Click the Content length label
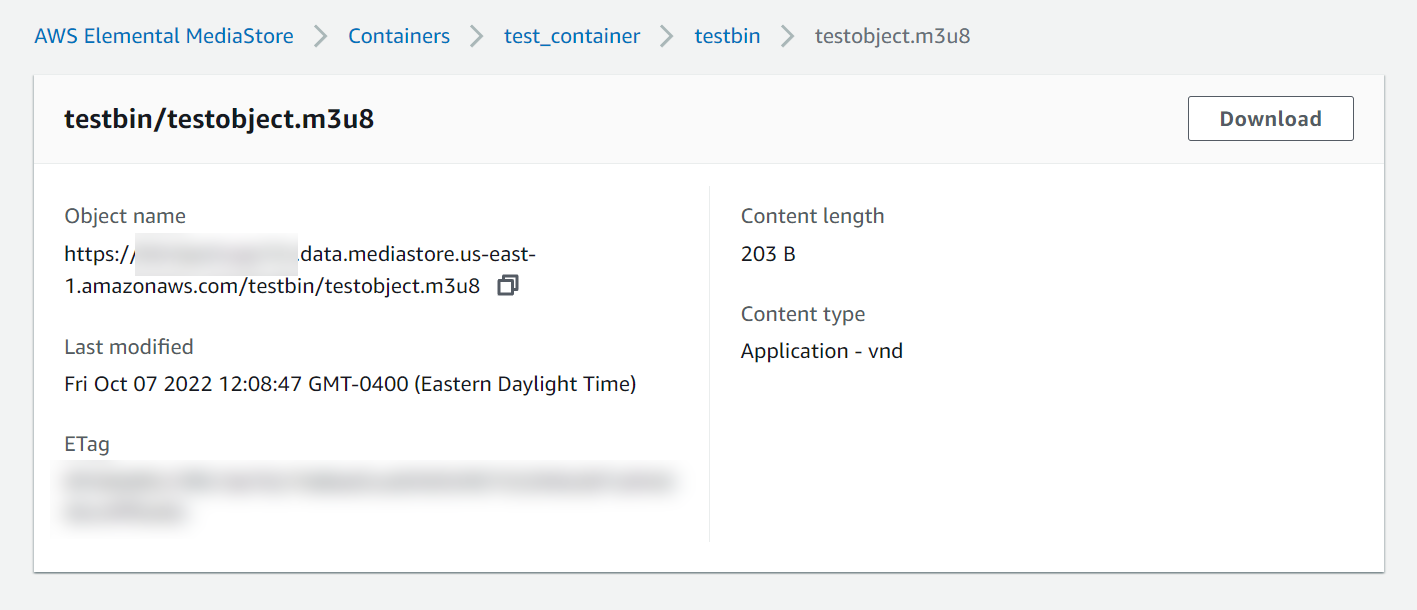The height and width of the screenshot is (610, 1417). coord(812,216)
